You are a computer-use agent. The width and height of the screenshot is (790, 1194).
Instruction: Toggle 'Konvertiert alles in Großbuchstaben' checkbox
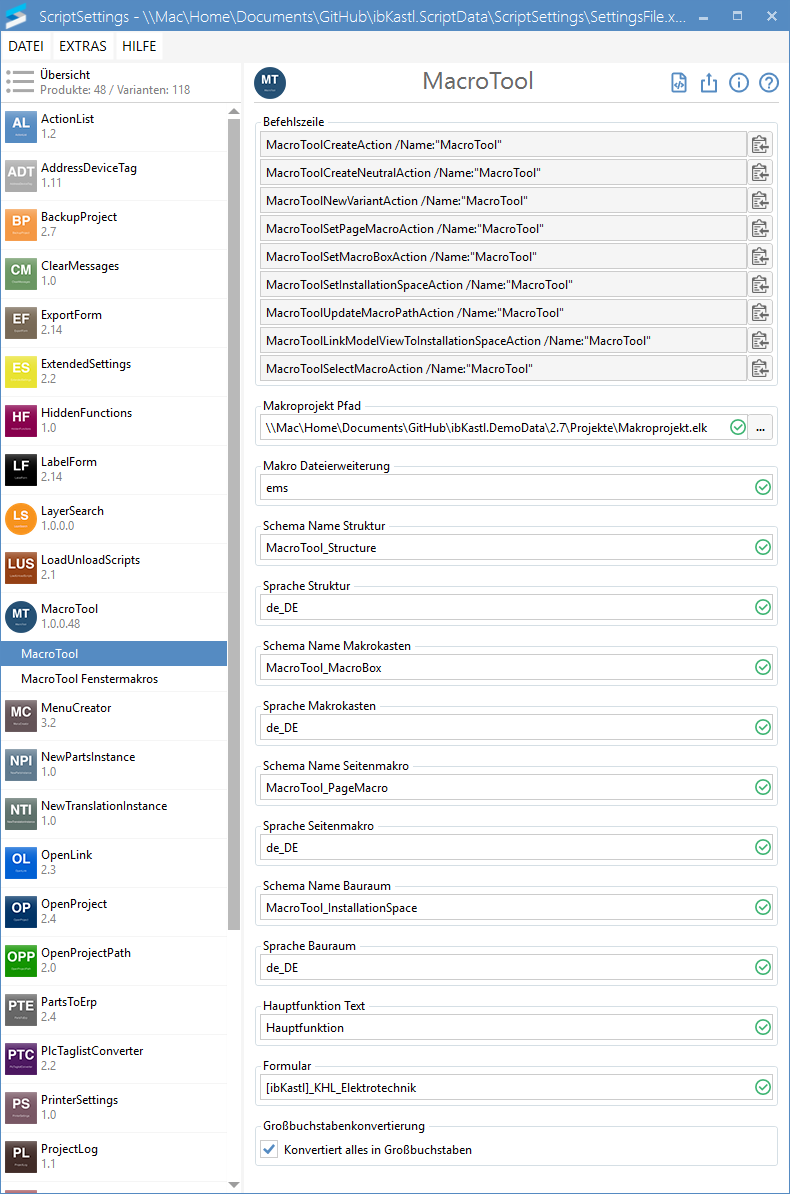269,1150
